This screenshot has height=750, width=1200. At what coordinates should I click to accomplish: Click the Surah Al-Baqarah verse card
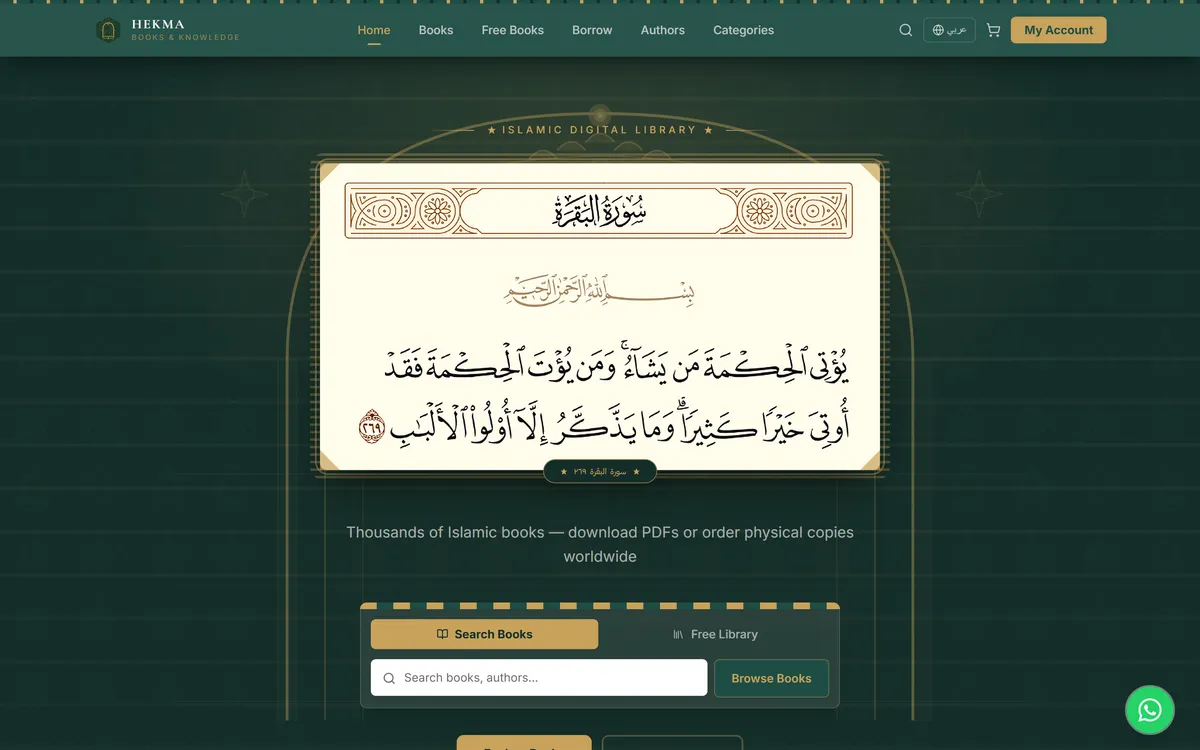[x=600, y=317]
